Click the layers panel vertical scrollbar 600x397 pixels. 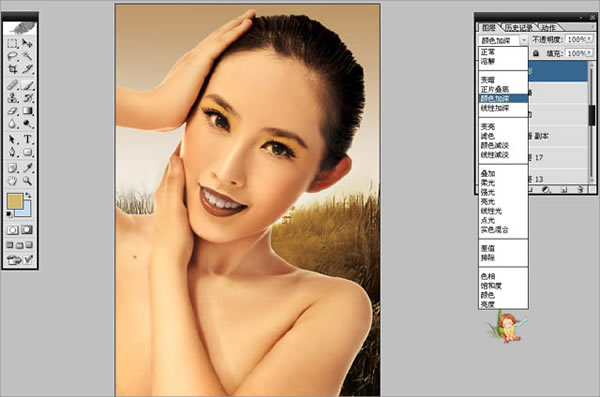pyautogui.click(x=592, y=122)
